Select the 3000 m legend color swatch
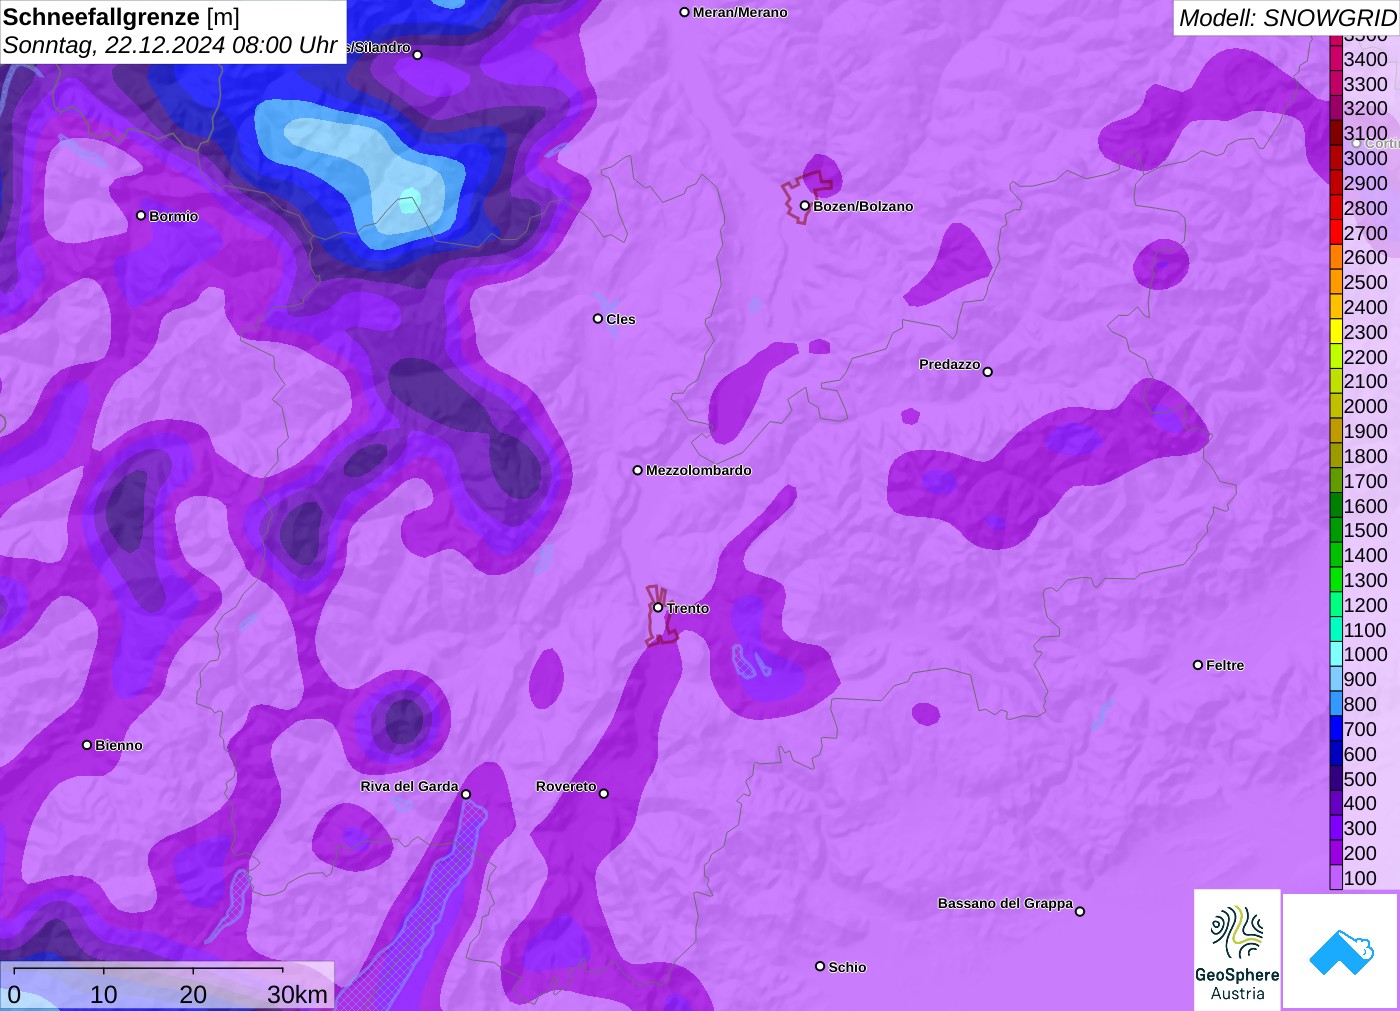This screenshot has width=1400, height=1011. (x=1336, y=158)
